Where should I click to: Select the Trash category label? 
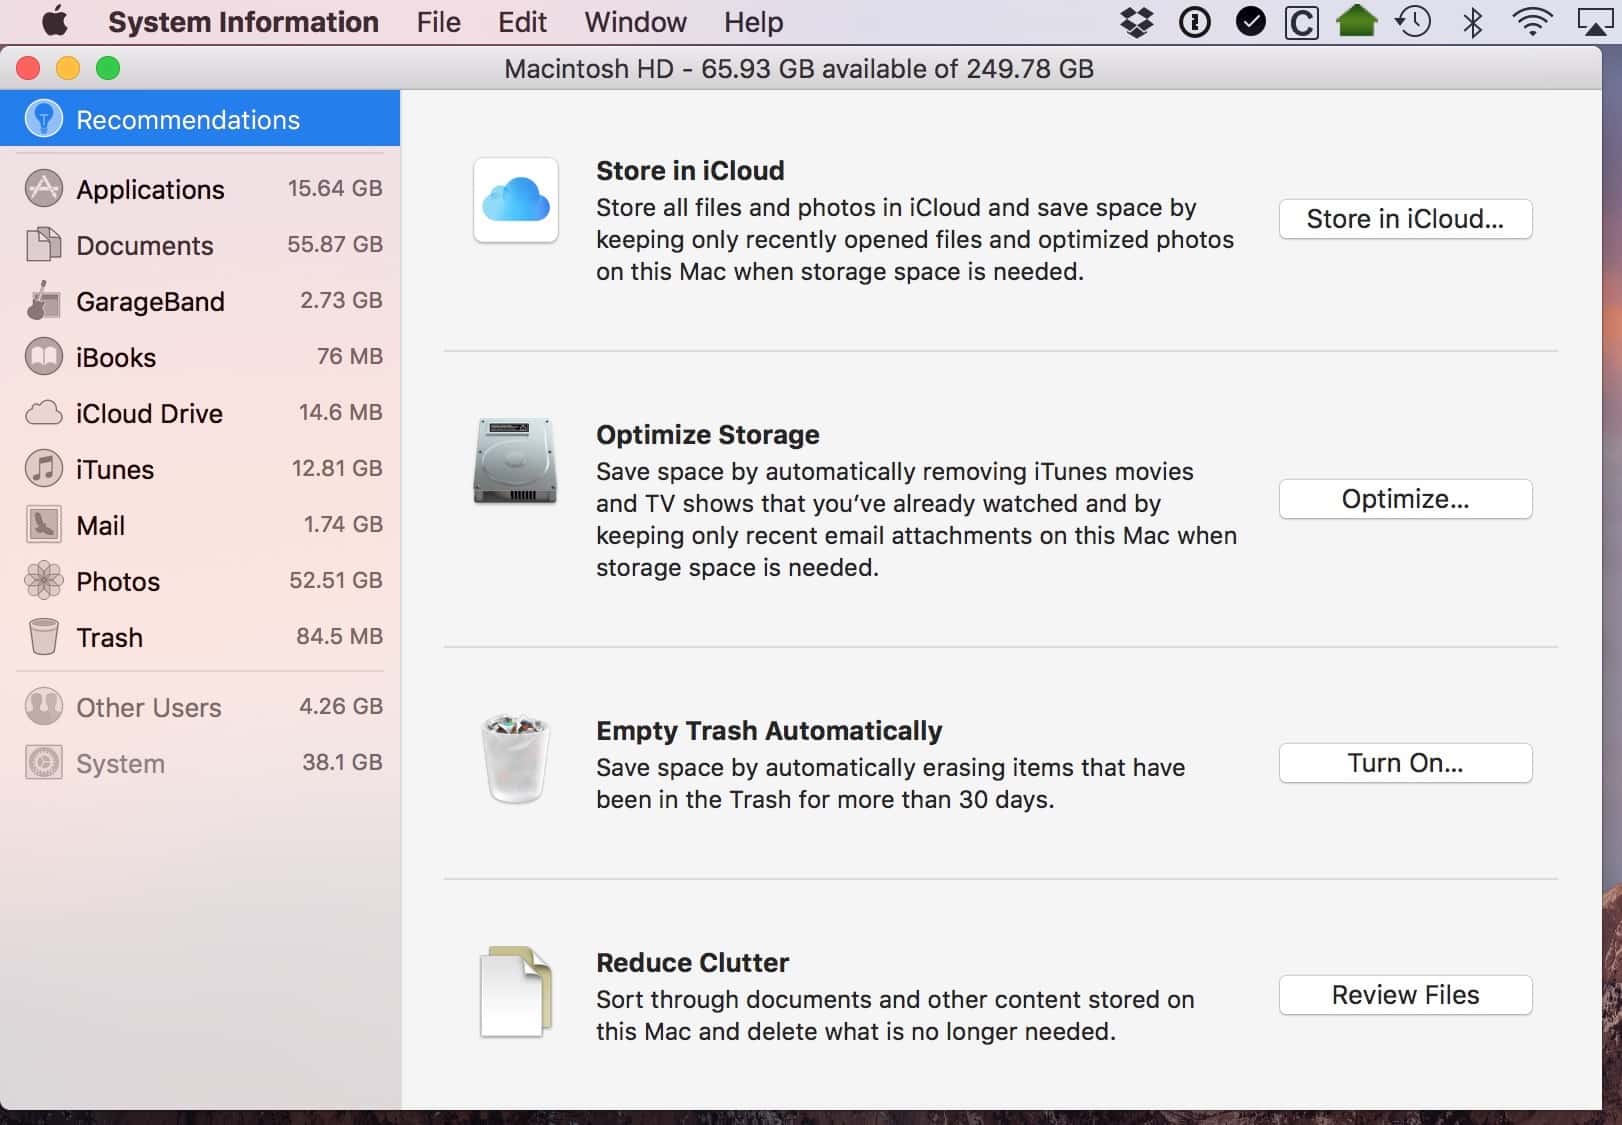[x=110, y=637]
